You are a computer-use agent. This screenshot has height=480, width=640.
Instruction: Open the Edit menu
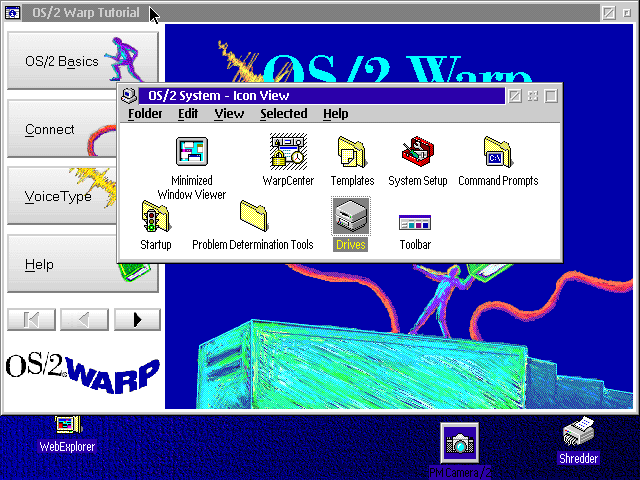(188, 113)
